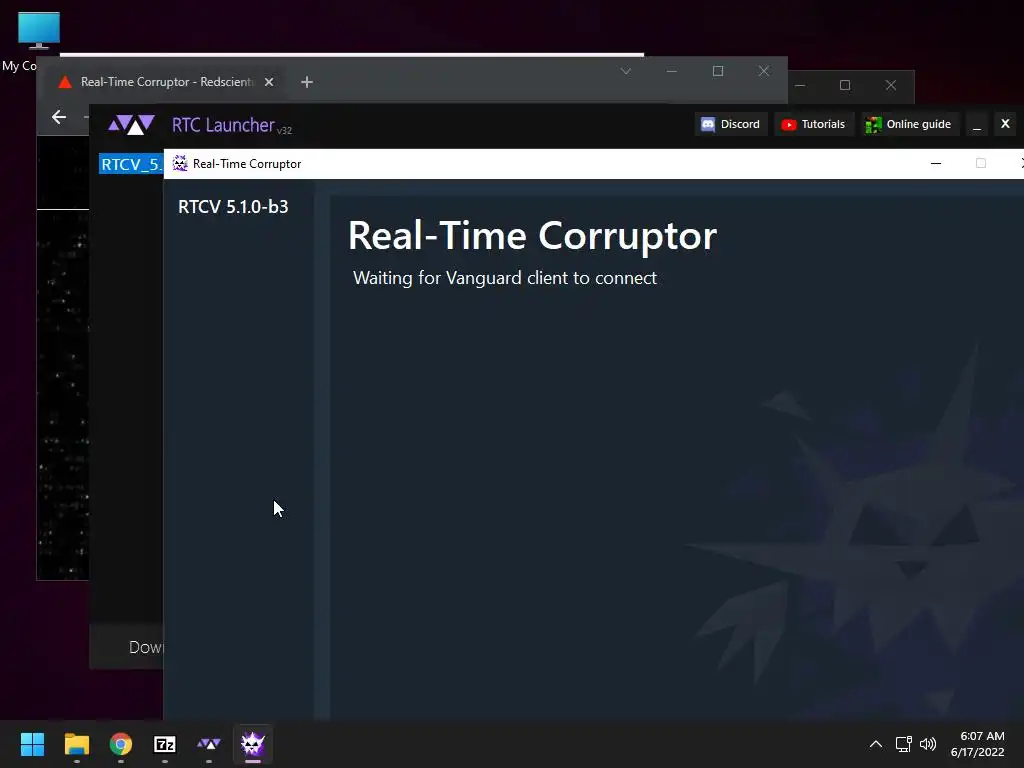Open network status tray icon
Image resolution: width=1024 pixels, height=768 pixels.
904,744
